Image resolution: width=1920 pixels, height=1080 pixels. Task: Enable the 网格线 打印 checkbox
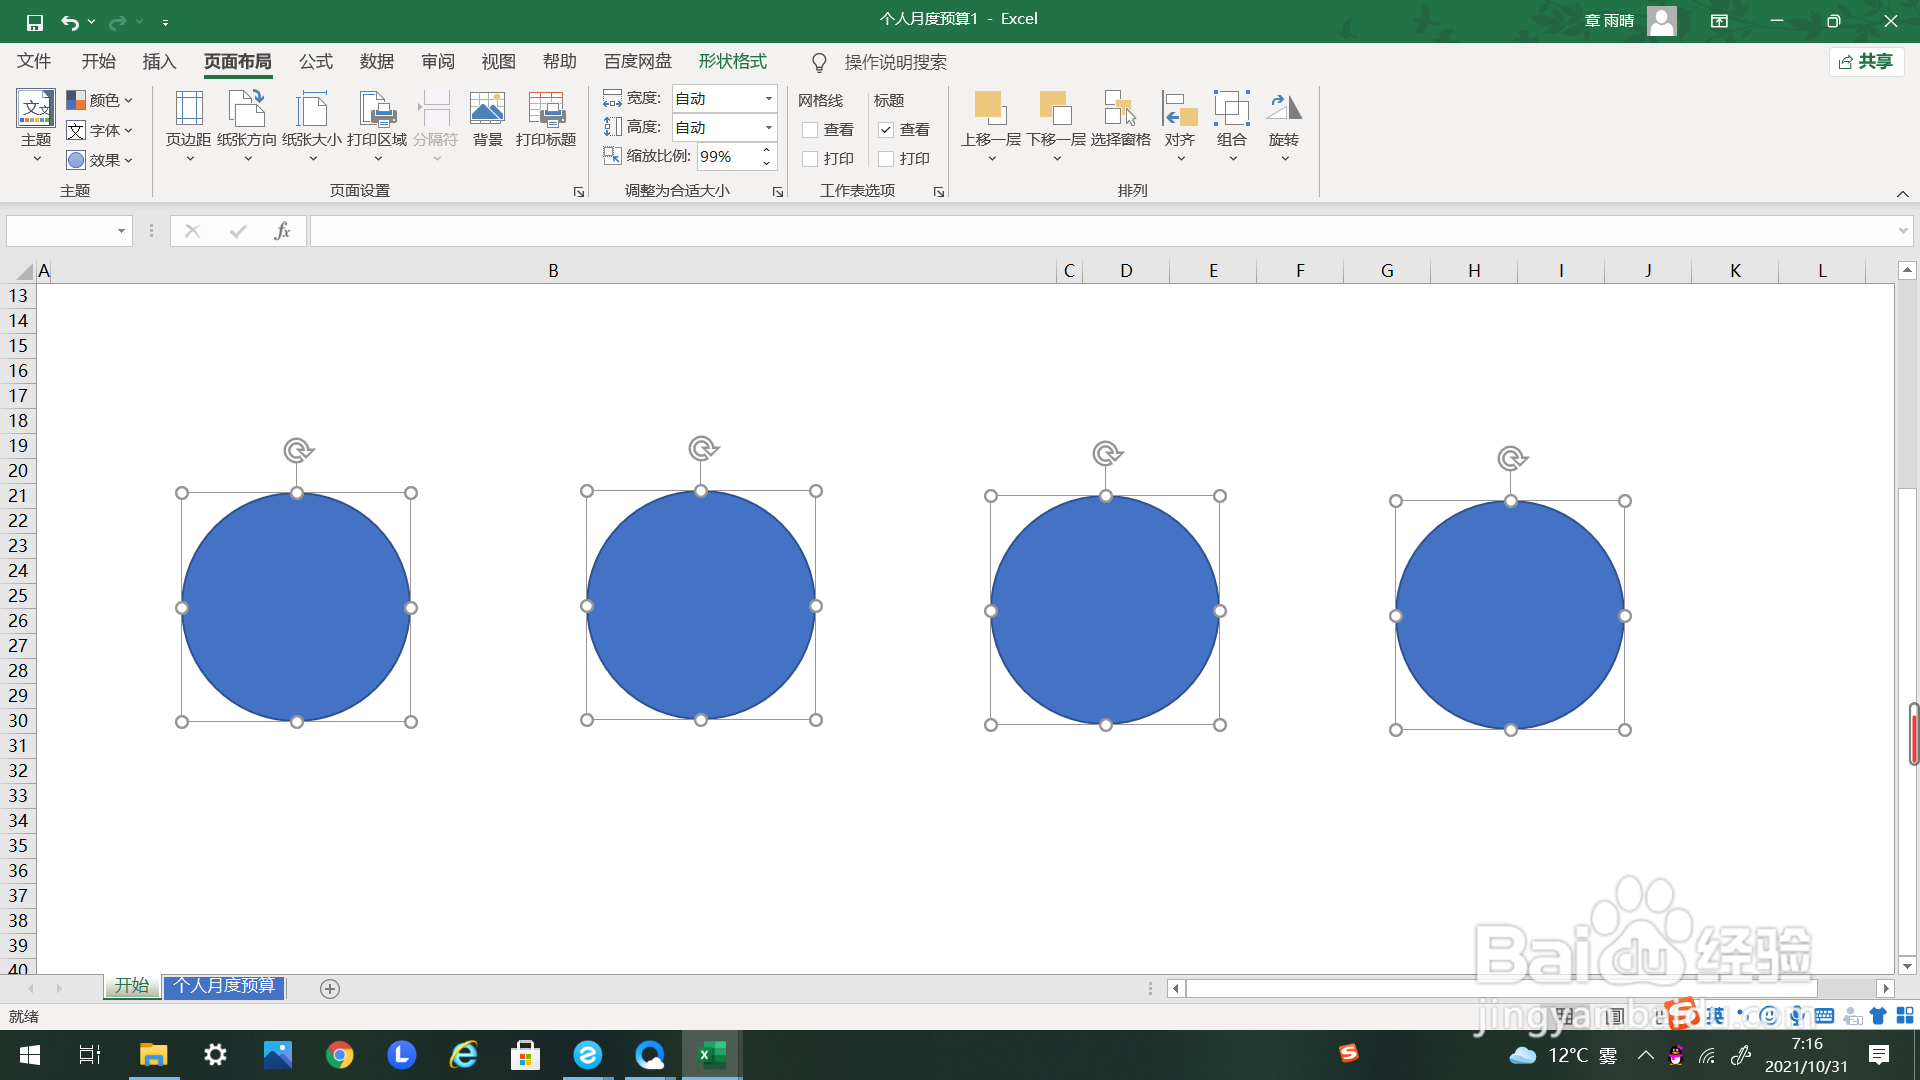(810, 159)
